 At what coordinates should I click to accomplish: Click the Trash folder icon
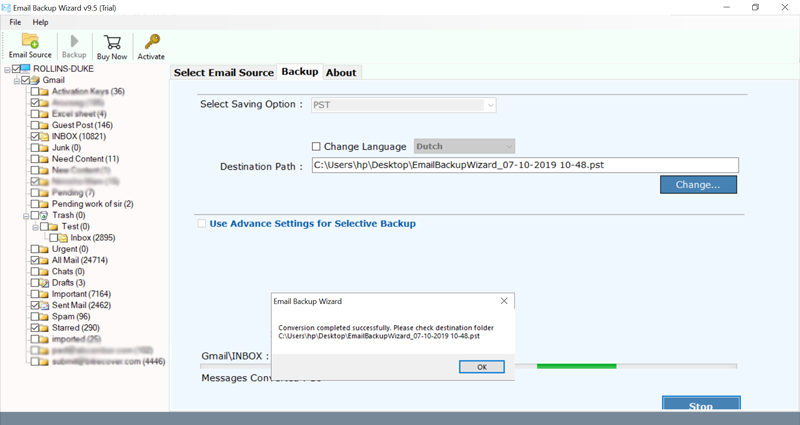pos(43,215)
